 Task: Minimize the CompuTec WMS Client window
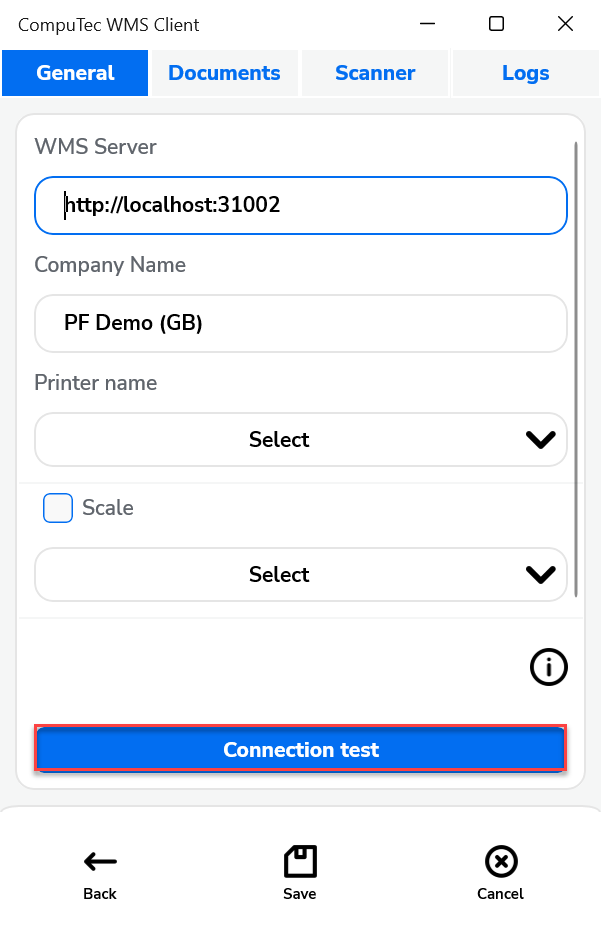pos(426,23)
